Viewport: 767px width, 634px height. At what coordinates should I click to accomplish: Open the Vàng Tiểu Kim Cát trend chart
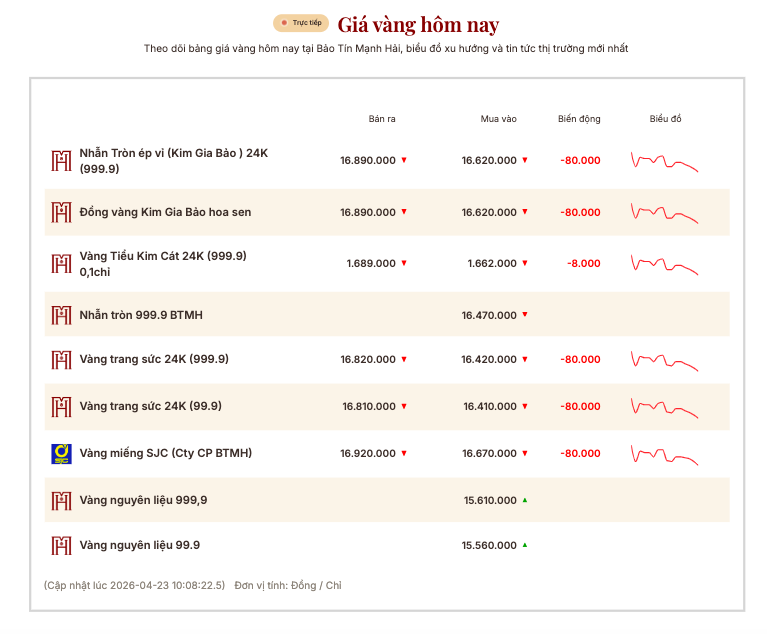pos(664,264)
